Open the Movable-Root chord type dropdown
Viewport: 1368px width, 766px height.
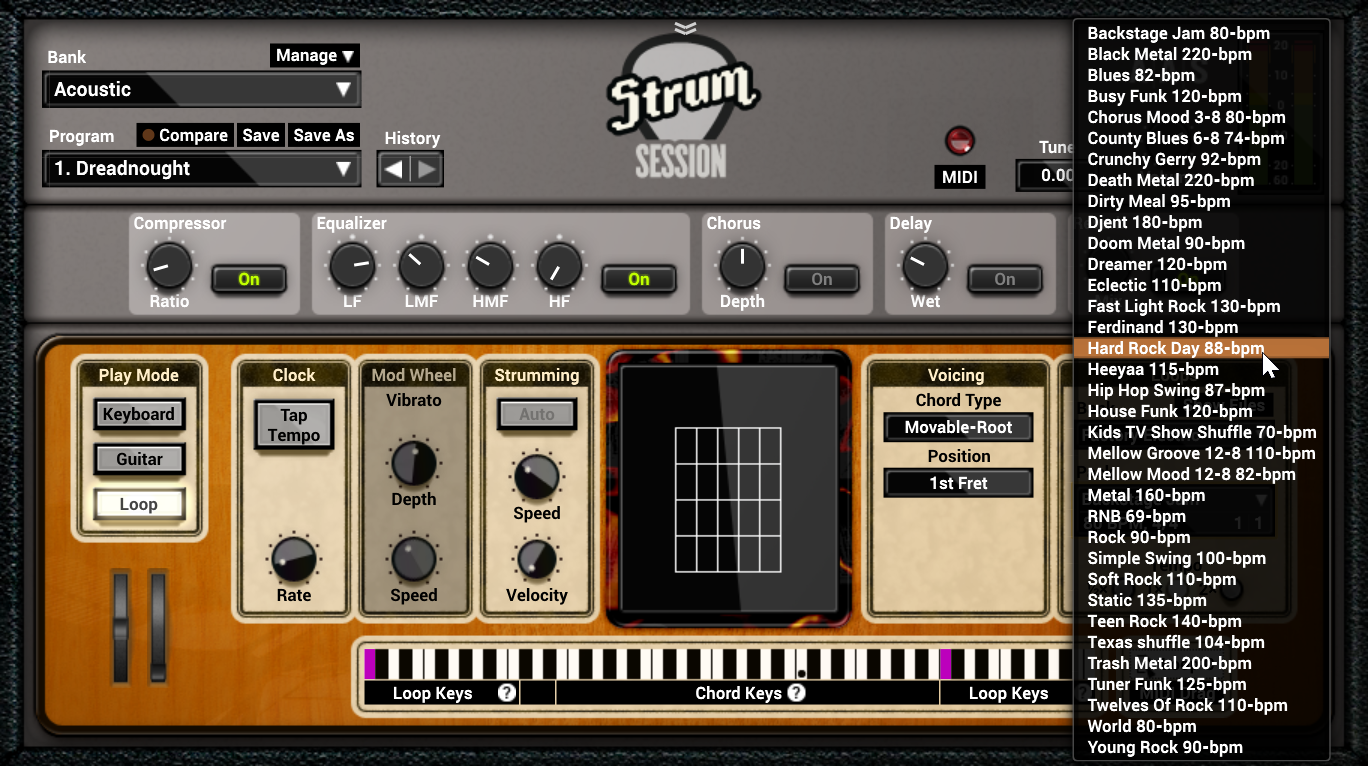coord(958,427)
